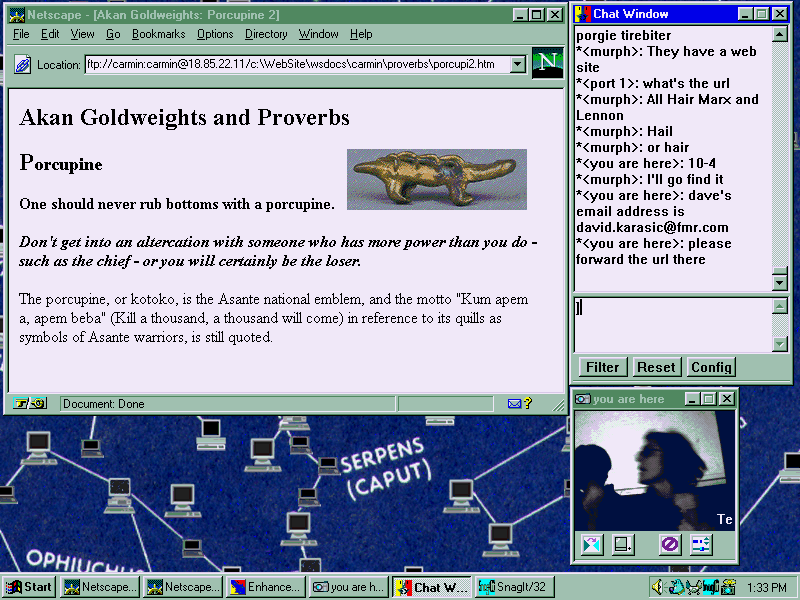The image size is (800, 600).
Task: Click the Reset button in Chat Window
Action: click(656, 367)
